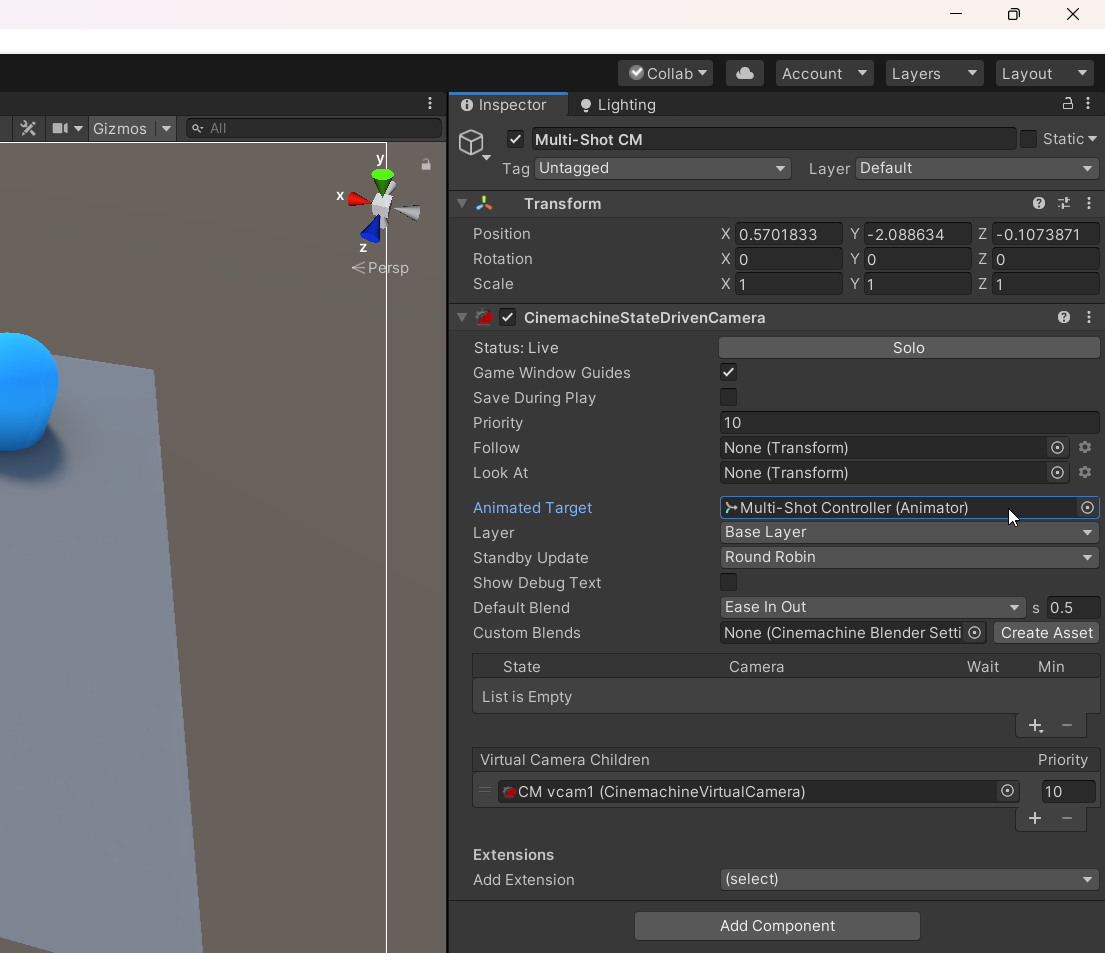Click the CinemachineStateDrivenCamera component icon
The width and height of the screenshot is (1105, 953).
pos(485,317)
